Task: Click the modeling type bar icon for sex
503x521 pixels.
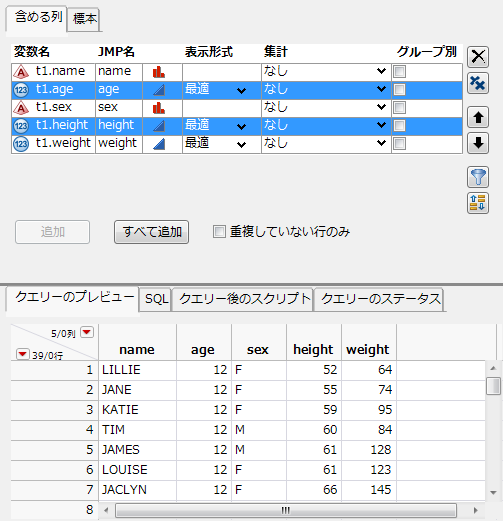Action: point(159,108)
